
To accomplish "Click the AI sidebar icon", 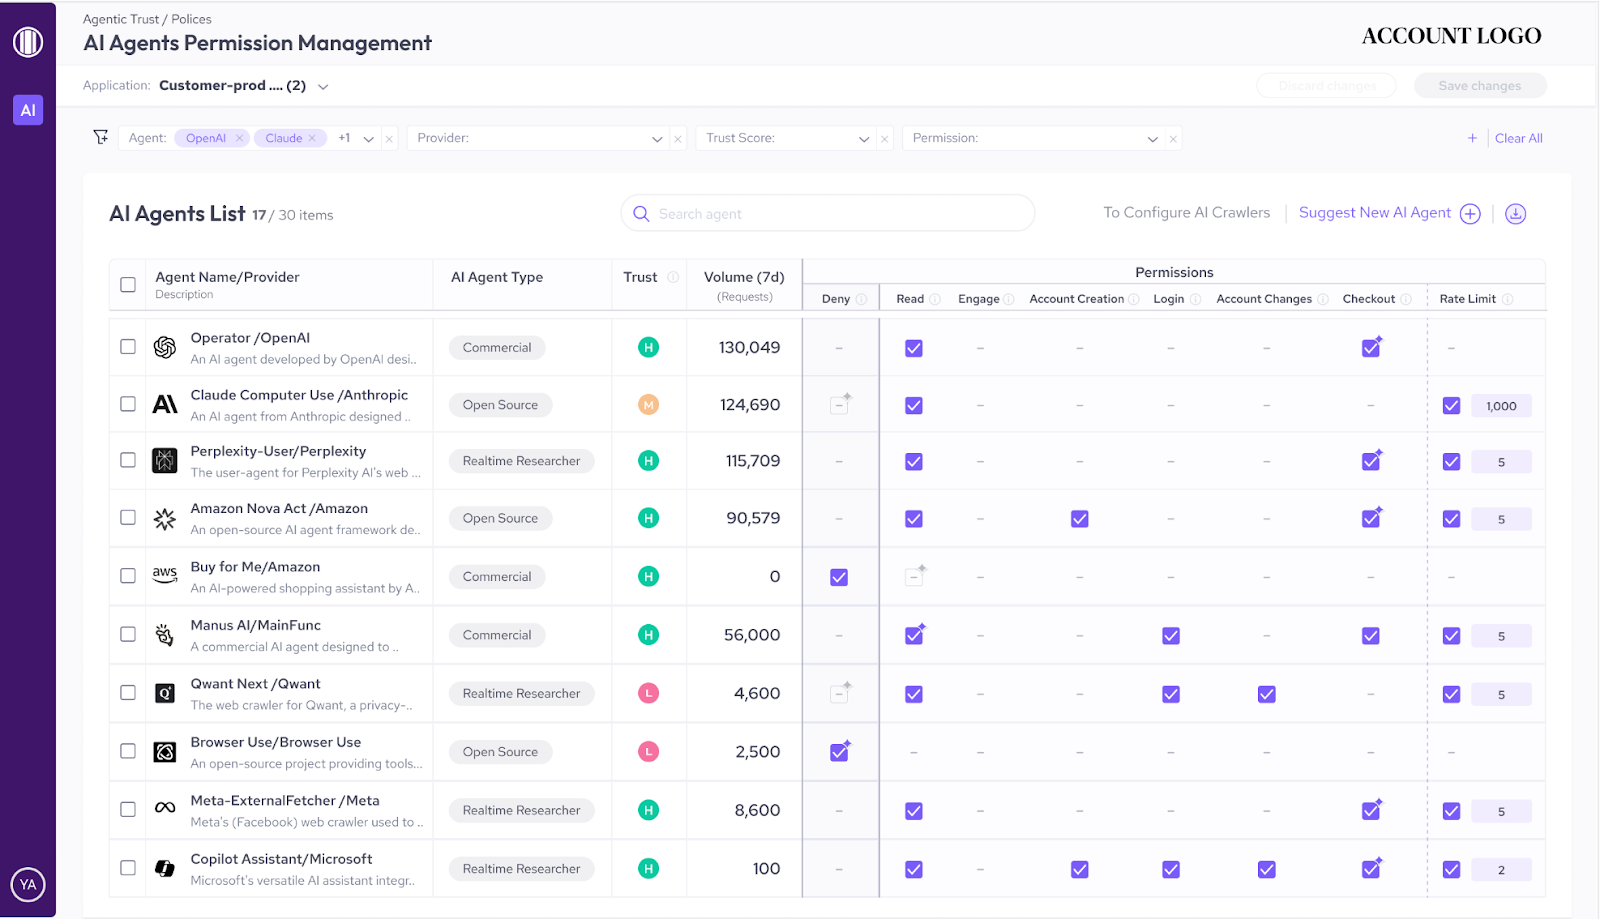I will point(28,110).
